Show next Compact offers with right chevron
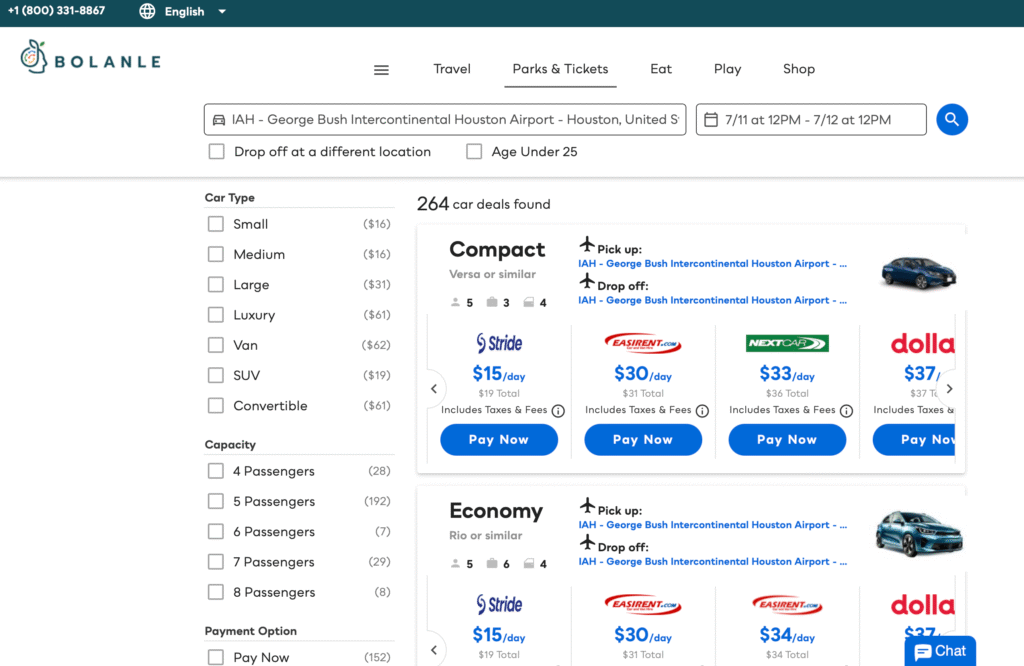 (x=950, y=389)
